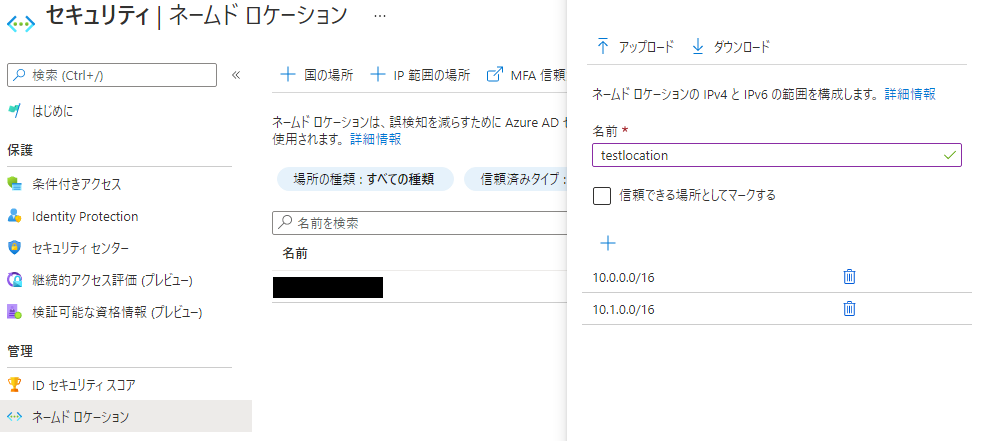Open 詳細情報 link in main description
983x441 pixels.
(376, 139)
